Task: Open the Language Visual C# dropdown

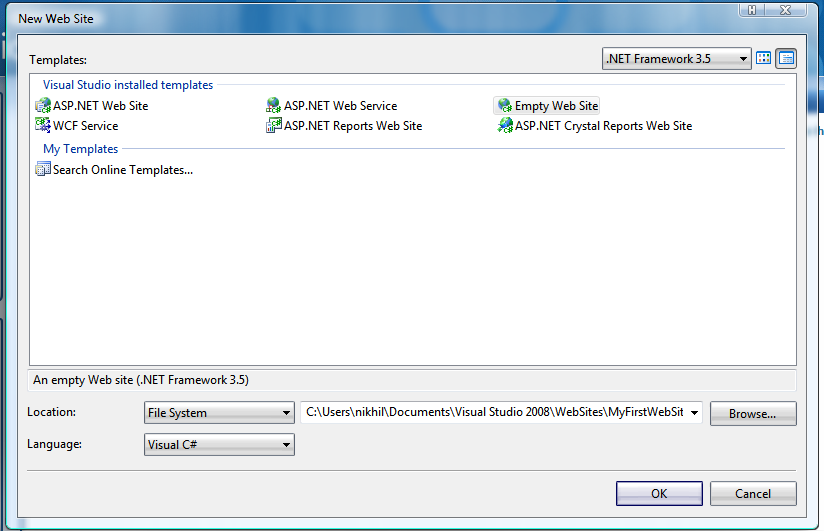Action: [219, 445]
